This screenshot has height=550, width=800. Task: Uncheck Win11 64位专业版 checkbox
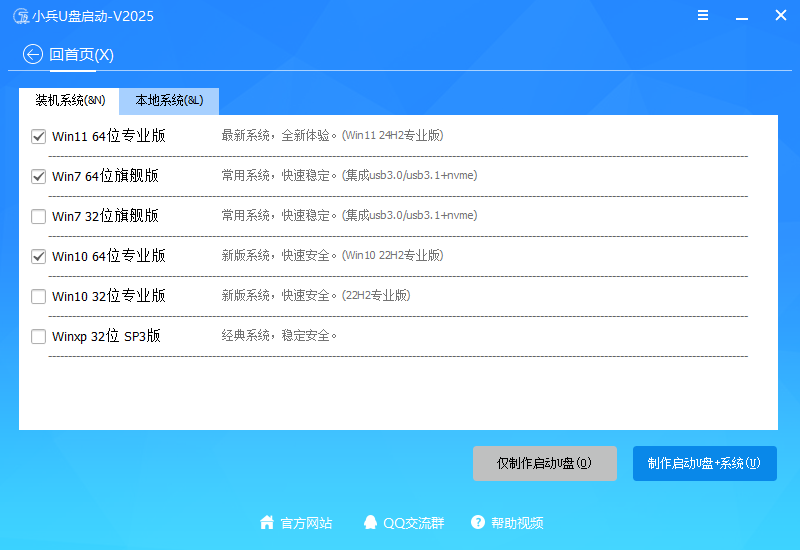coord(38,136)
